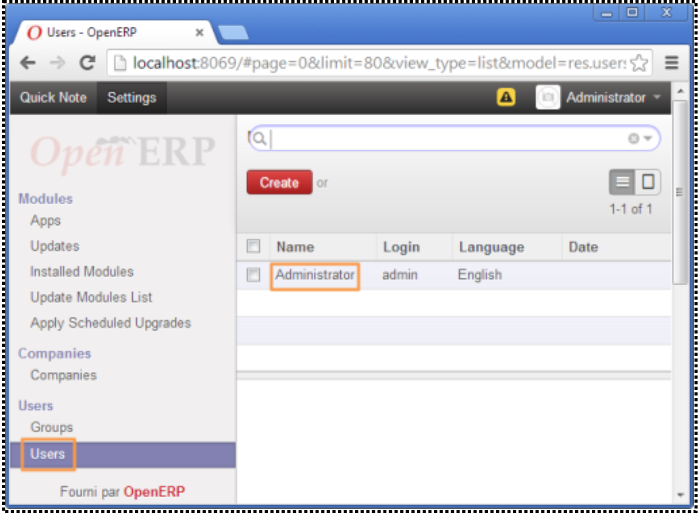The height and width of the screenshot is (514, 698).
Task: Click the red Create button
Action: (280, 182)
